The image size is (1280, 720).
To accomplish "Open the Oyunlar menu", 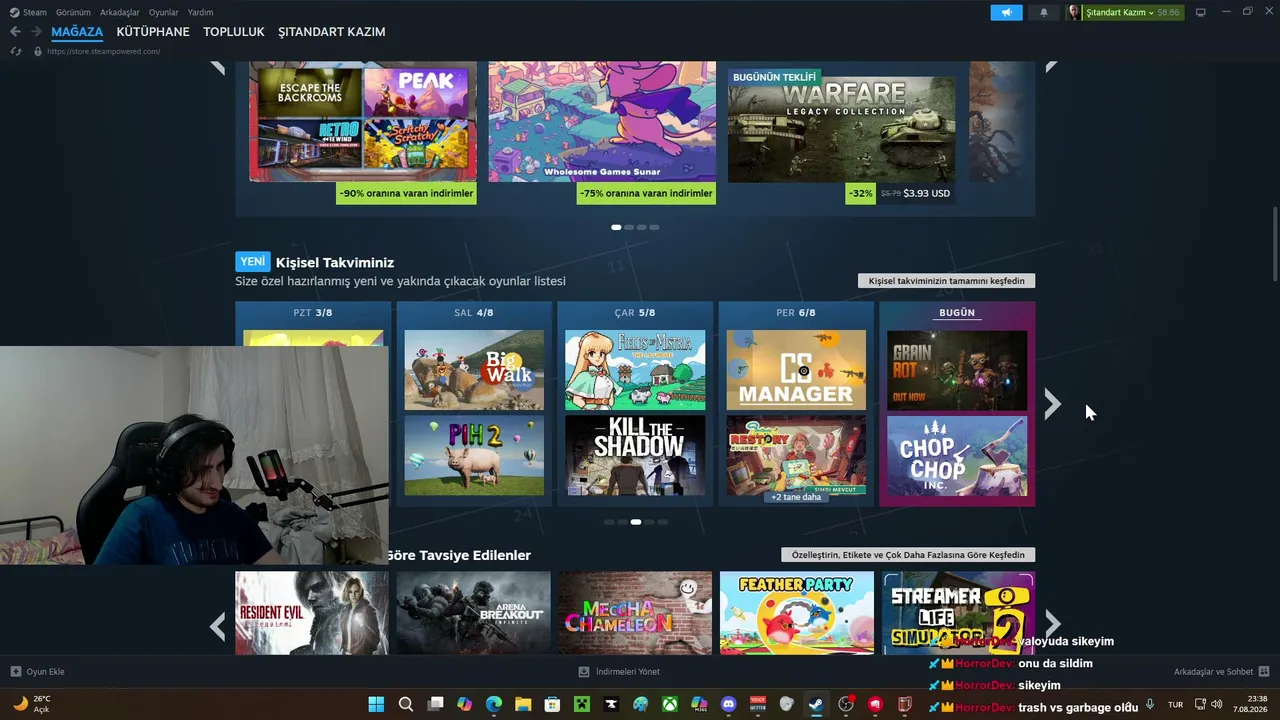I will tap(164, 12).
